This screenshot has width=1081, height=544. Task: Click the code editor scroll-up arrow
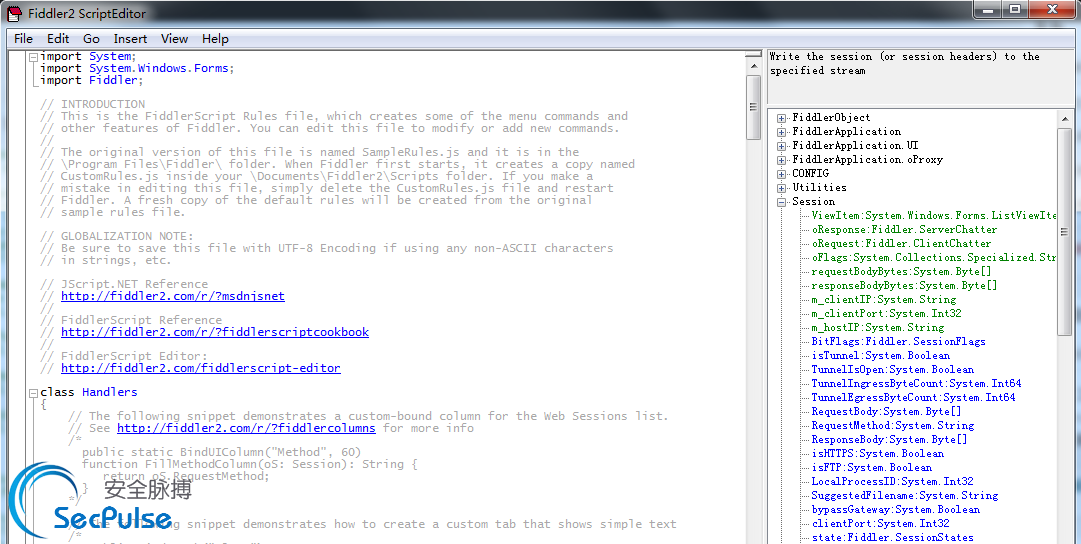[754, 64]
